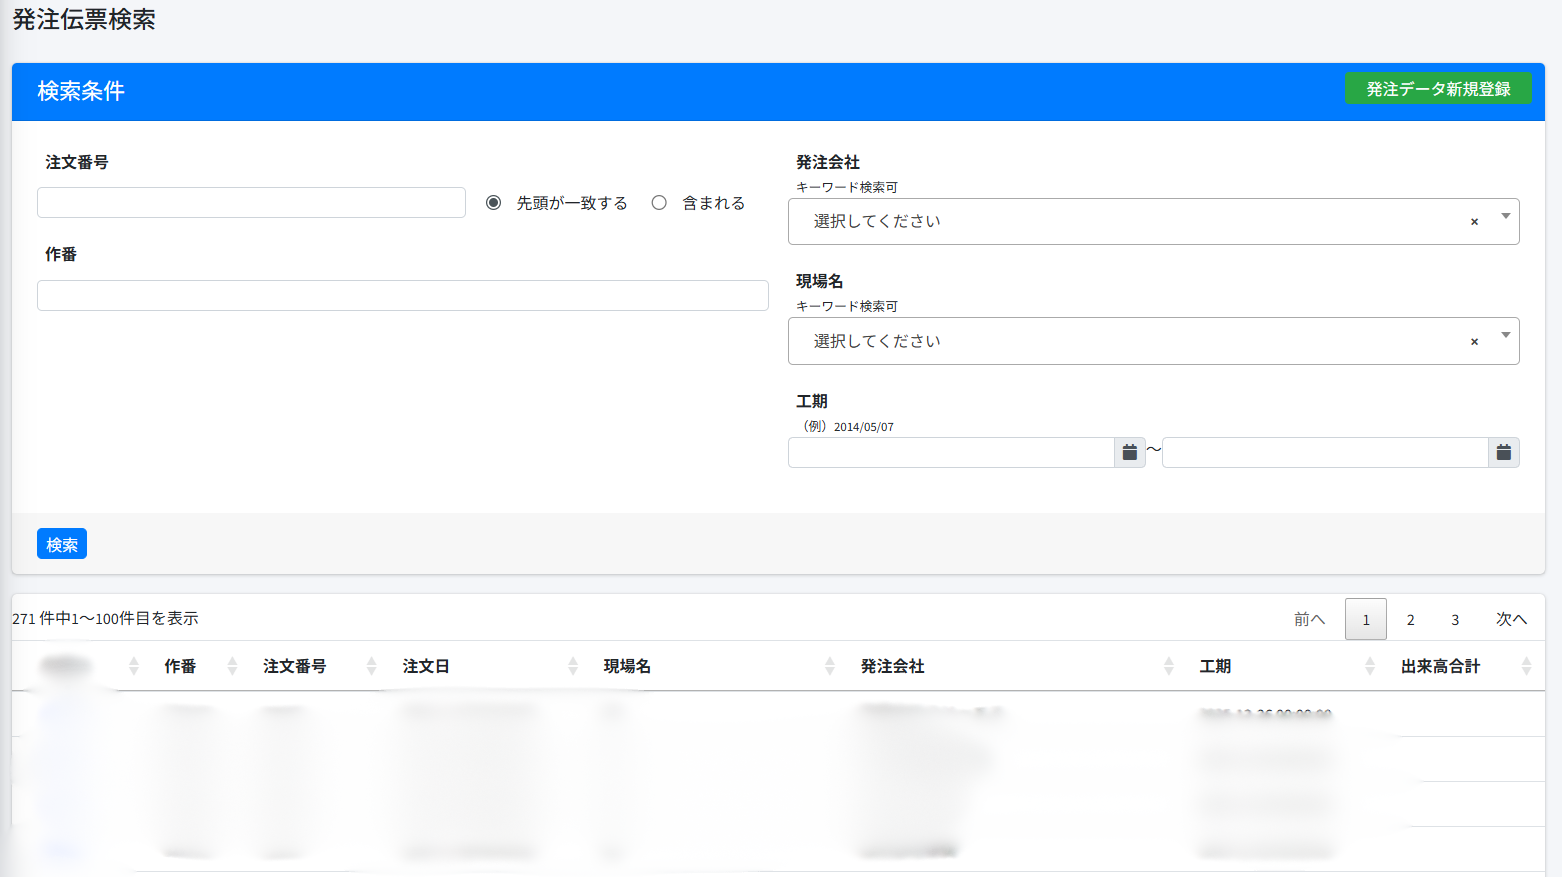The image size is (1562, 877).
Task: Click the green 発注データ新規登録 button
Action: tap(1437, 89)
